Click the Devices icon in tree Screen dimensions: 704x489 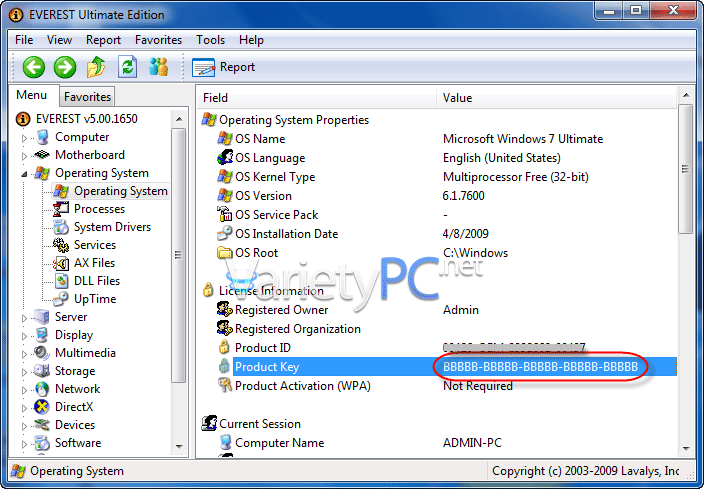pos(42,425)
